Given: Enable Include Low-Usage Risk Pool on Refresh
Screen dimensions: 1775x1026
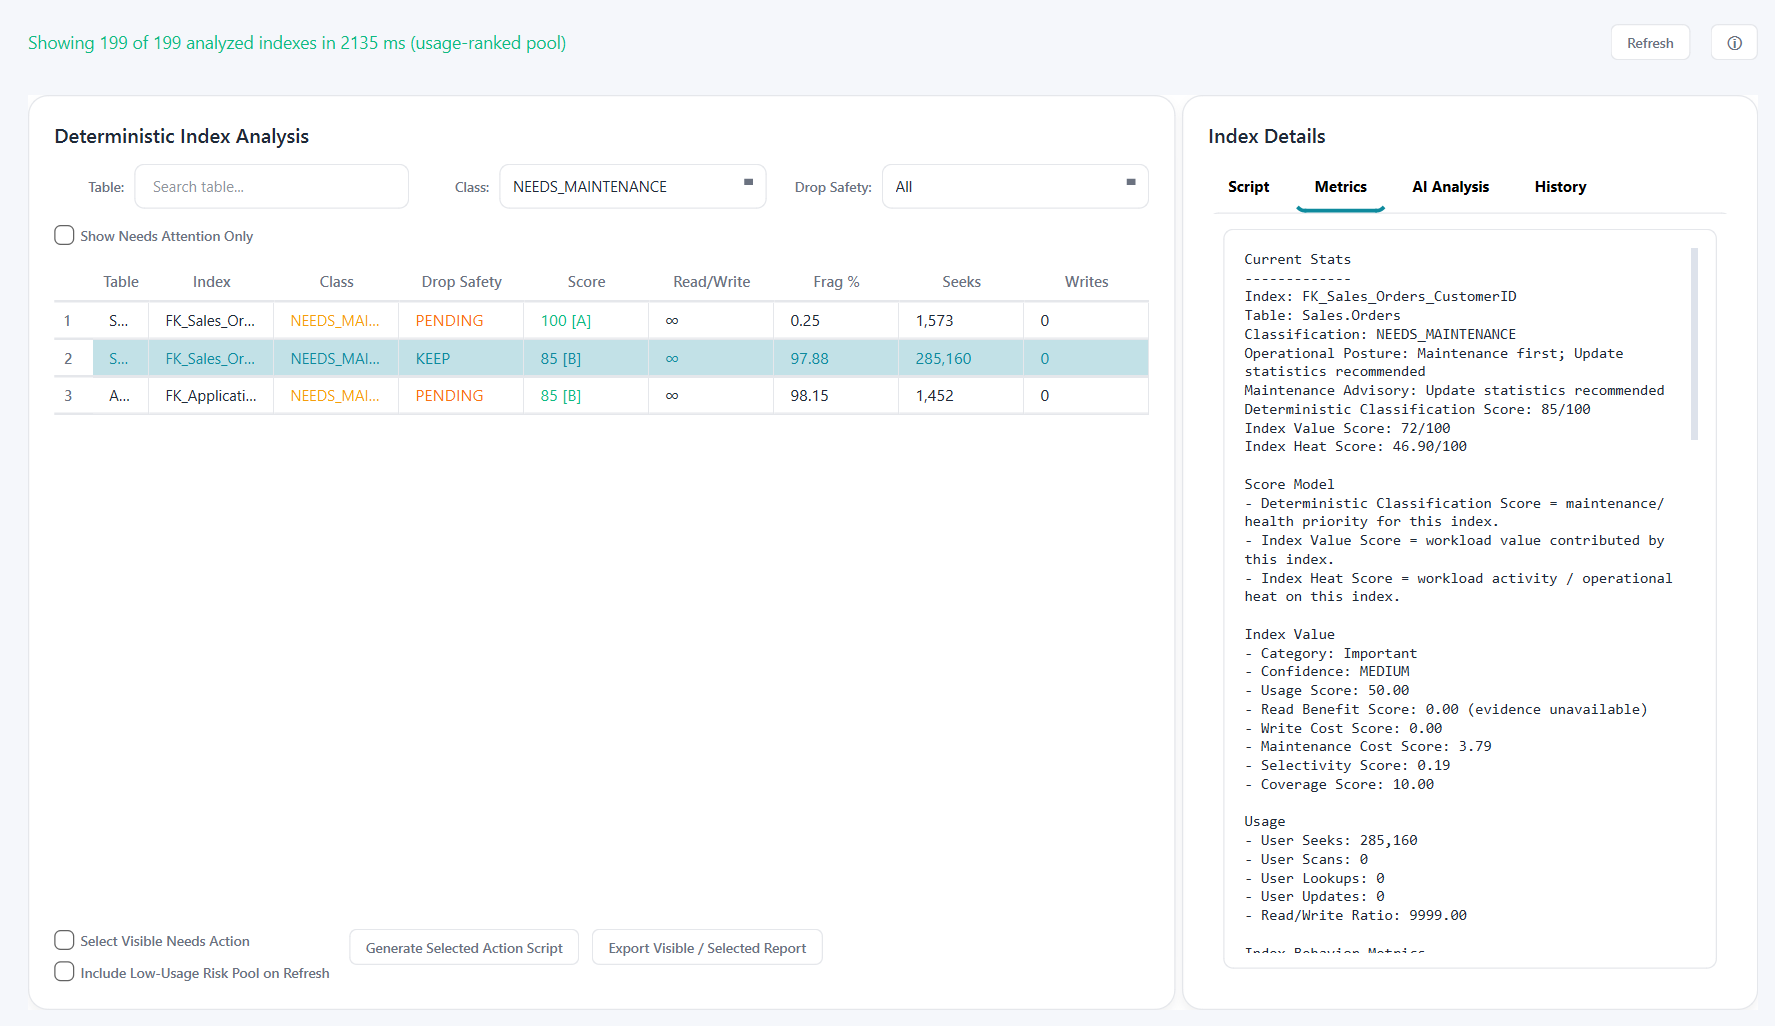Looking at the screenshot, I should point(64,973).
